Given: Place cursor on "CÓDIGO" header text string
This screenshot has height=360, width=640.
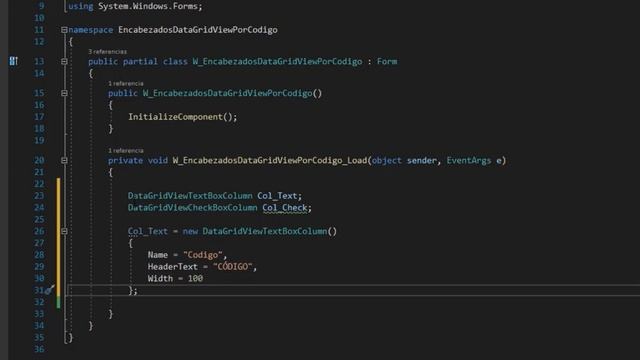Looking at the screenshot, I should click(x=233, y=267).
